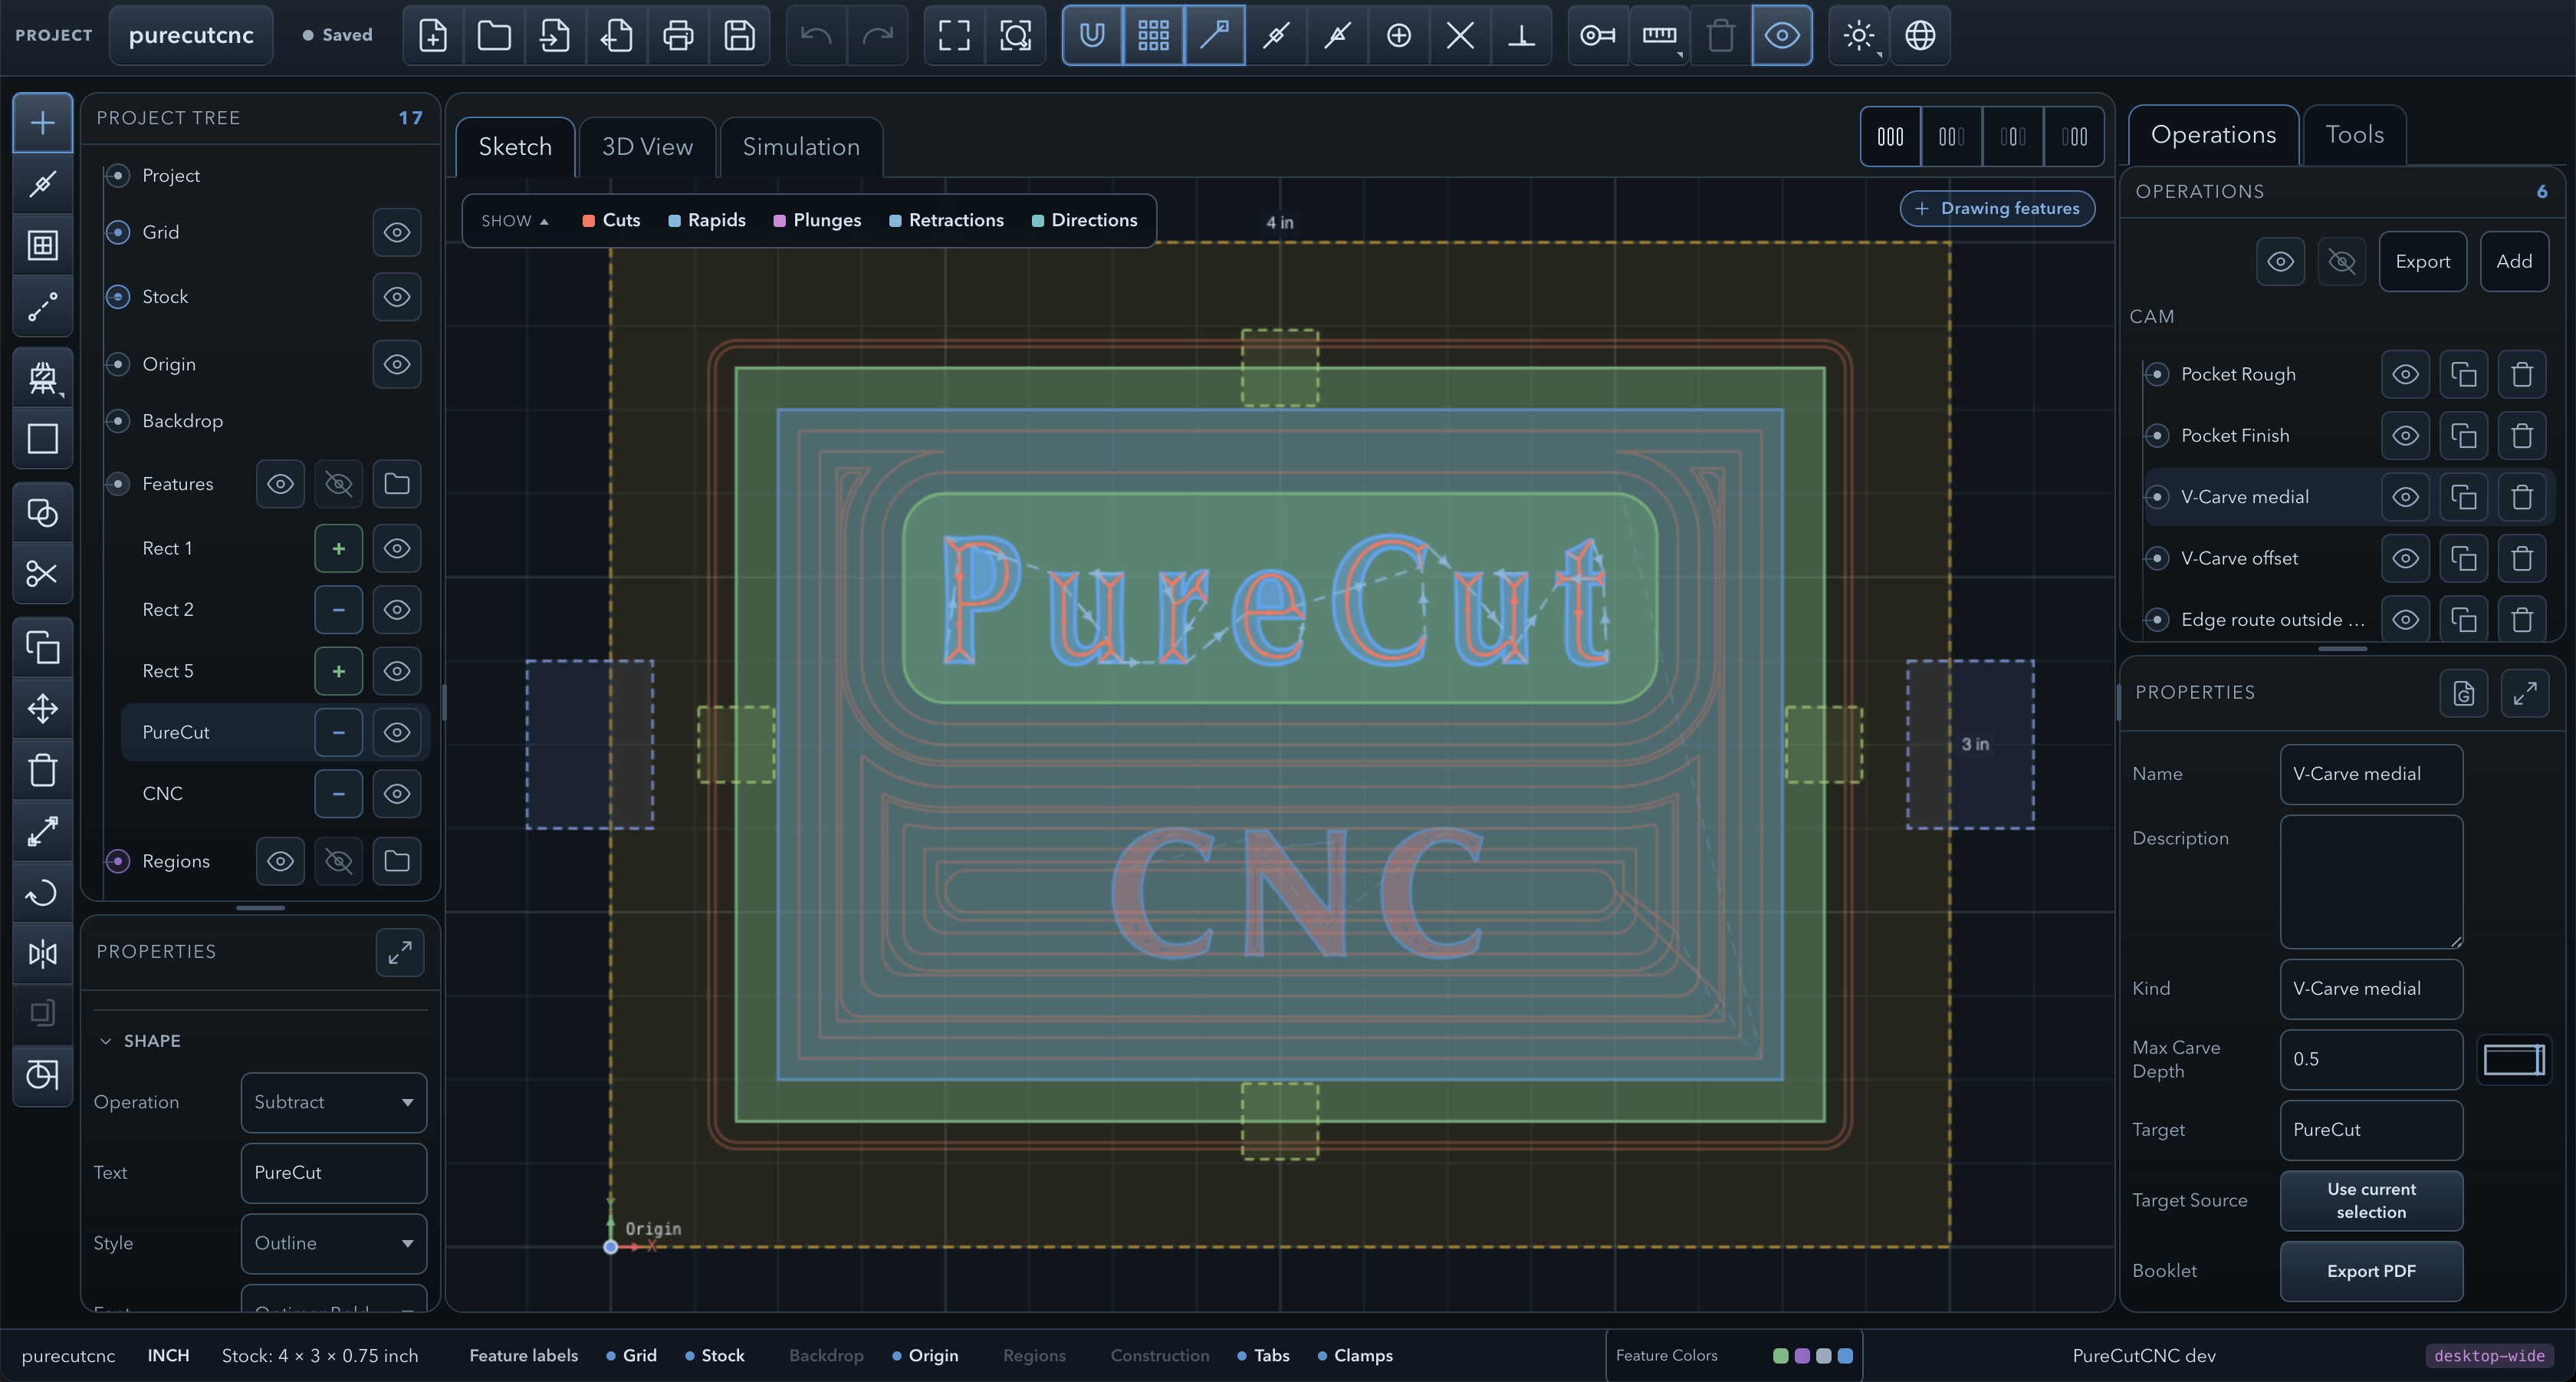Viewport: 2576px width, 1382px height.
Task: Click the magnet snap toggle in the toolbar
Action: pos(1092,35)
